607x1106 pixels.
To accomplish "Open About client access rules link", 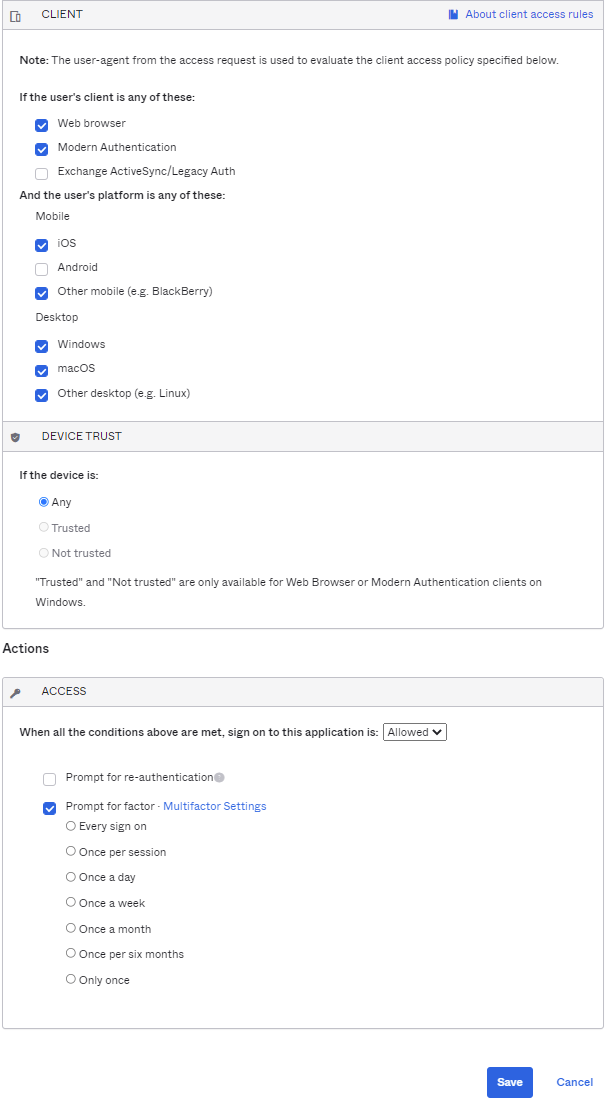I will point(529,15).
